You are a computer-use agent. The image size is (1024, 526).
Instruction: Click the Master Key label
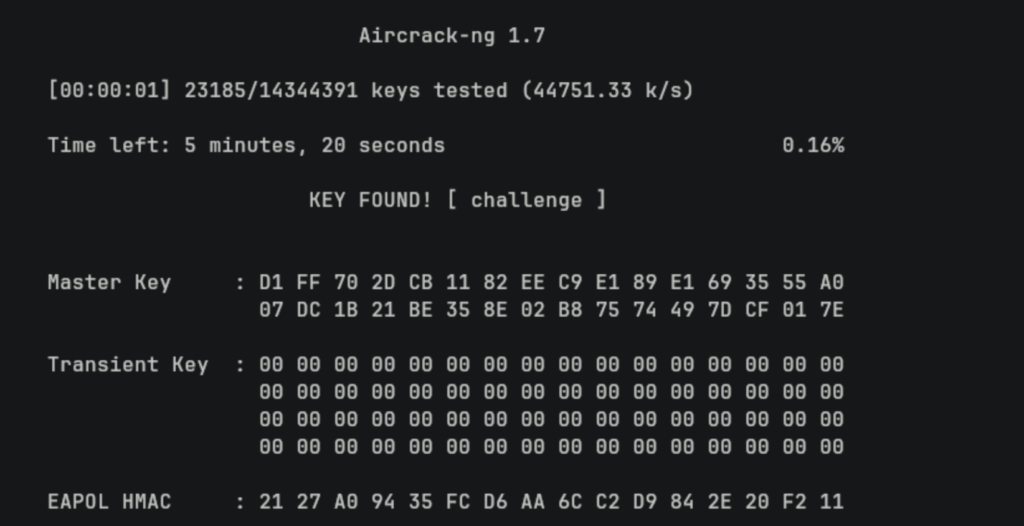(x=109, y=282)
